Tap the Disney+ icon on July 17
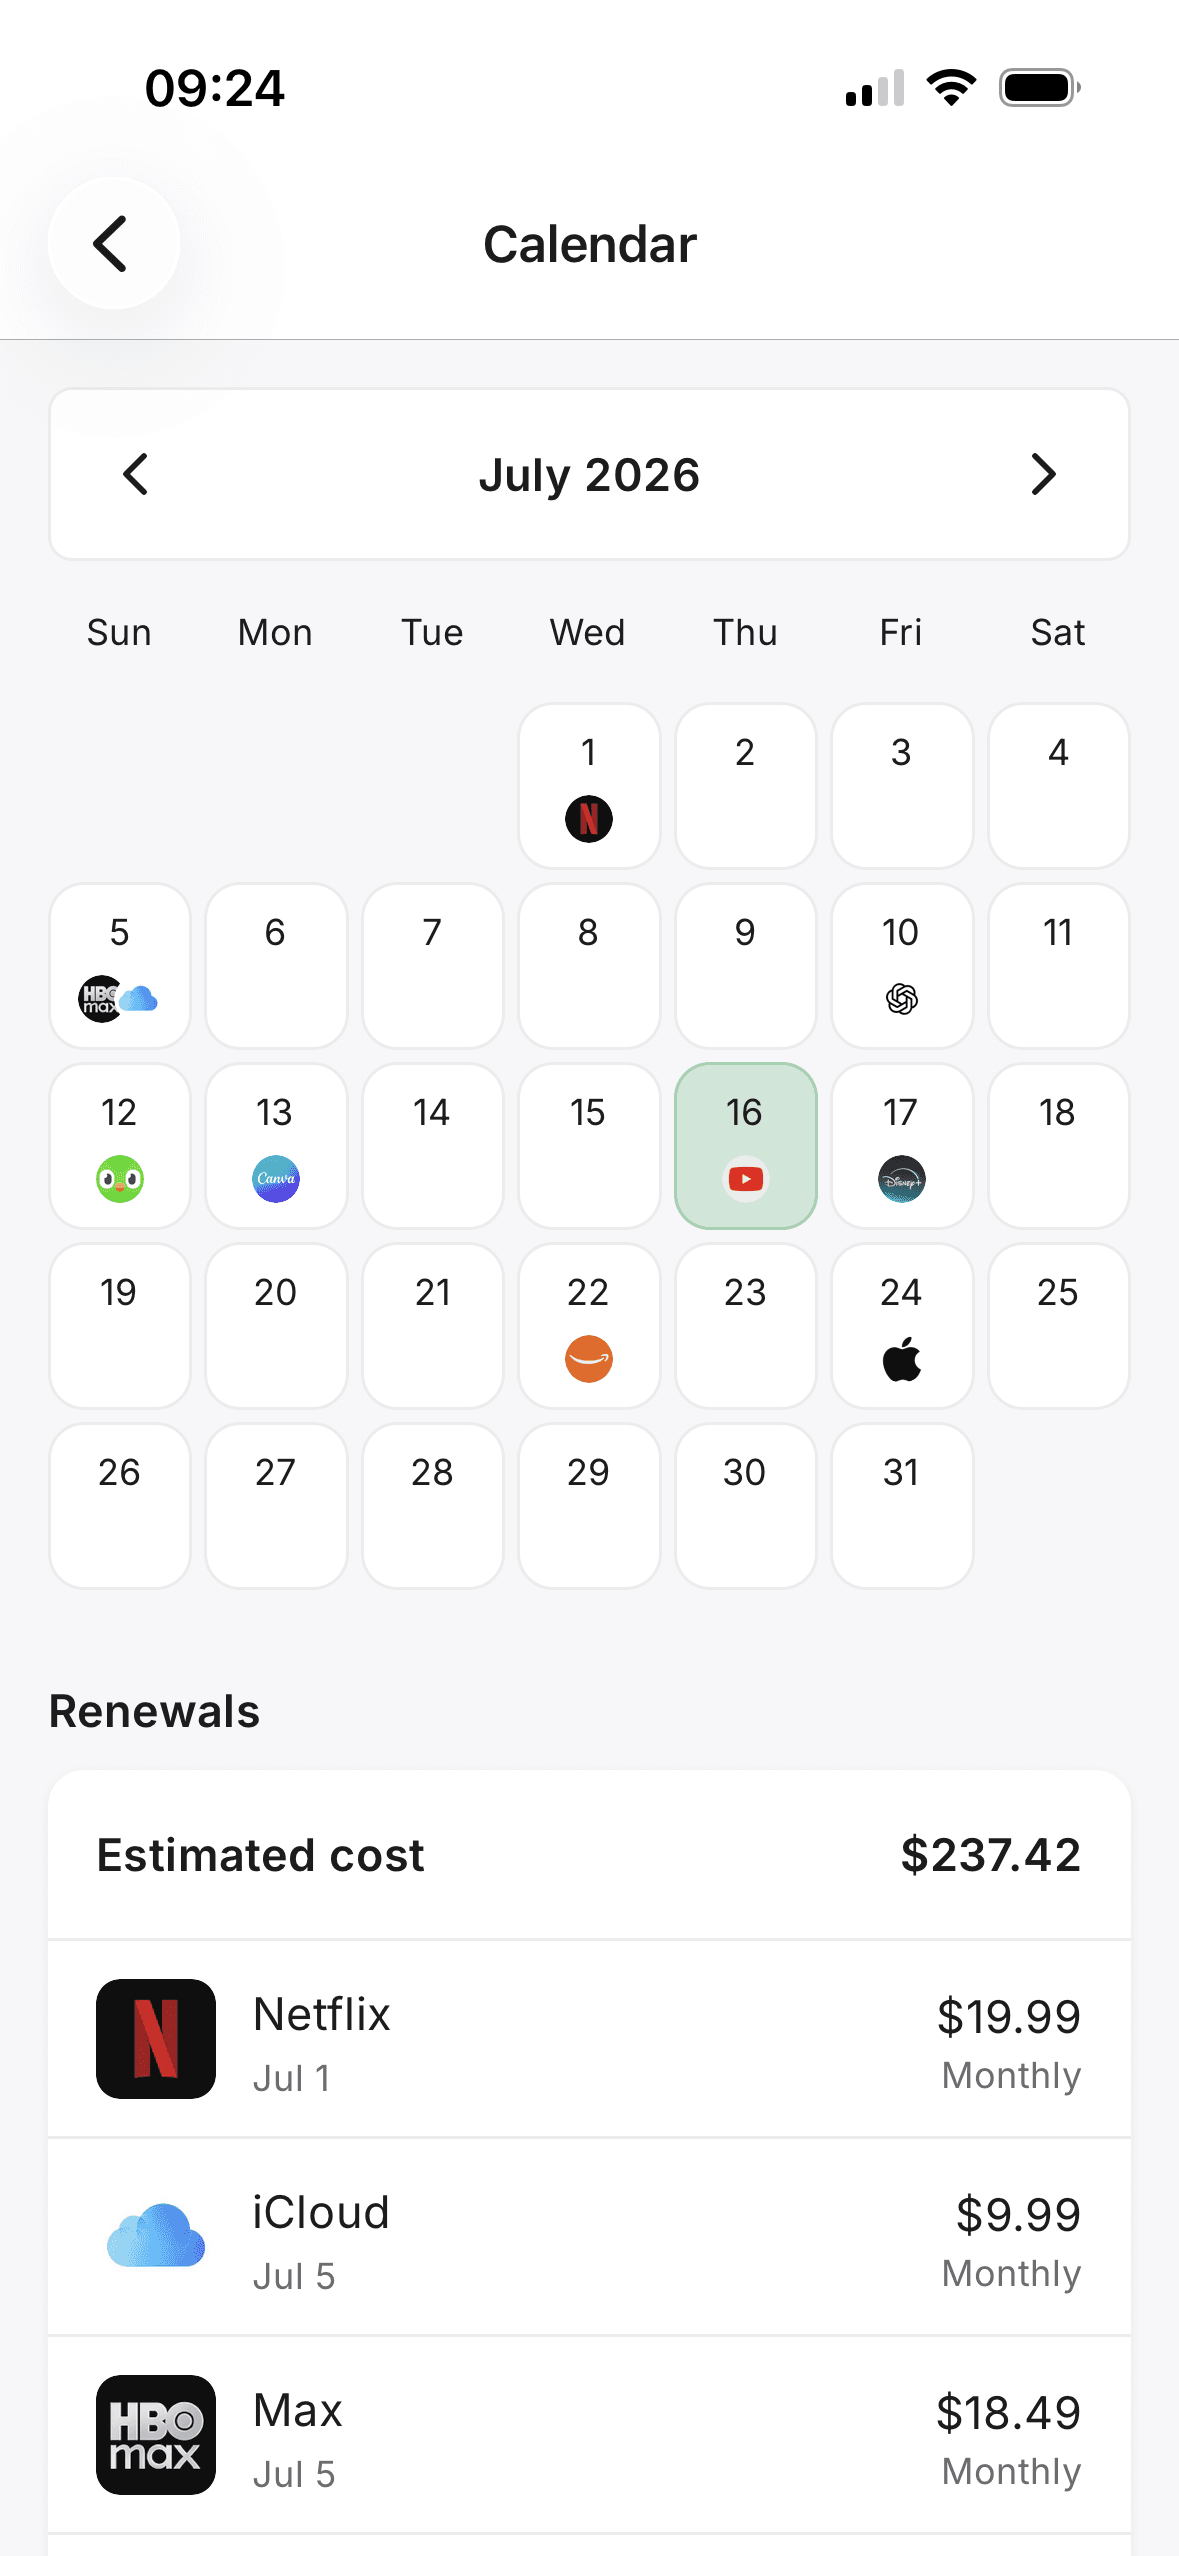This screenshot has height=2556, width=1179. (x=902, y=1179)
